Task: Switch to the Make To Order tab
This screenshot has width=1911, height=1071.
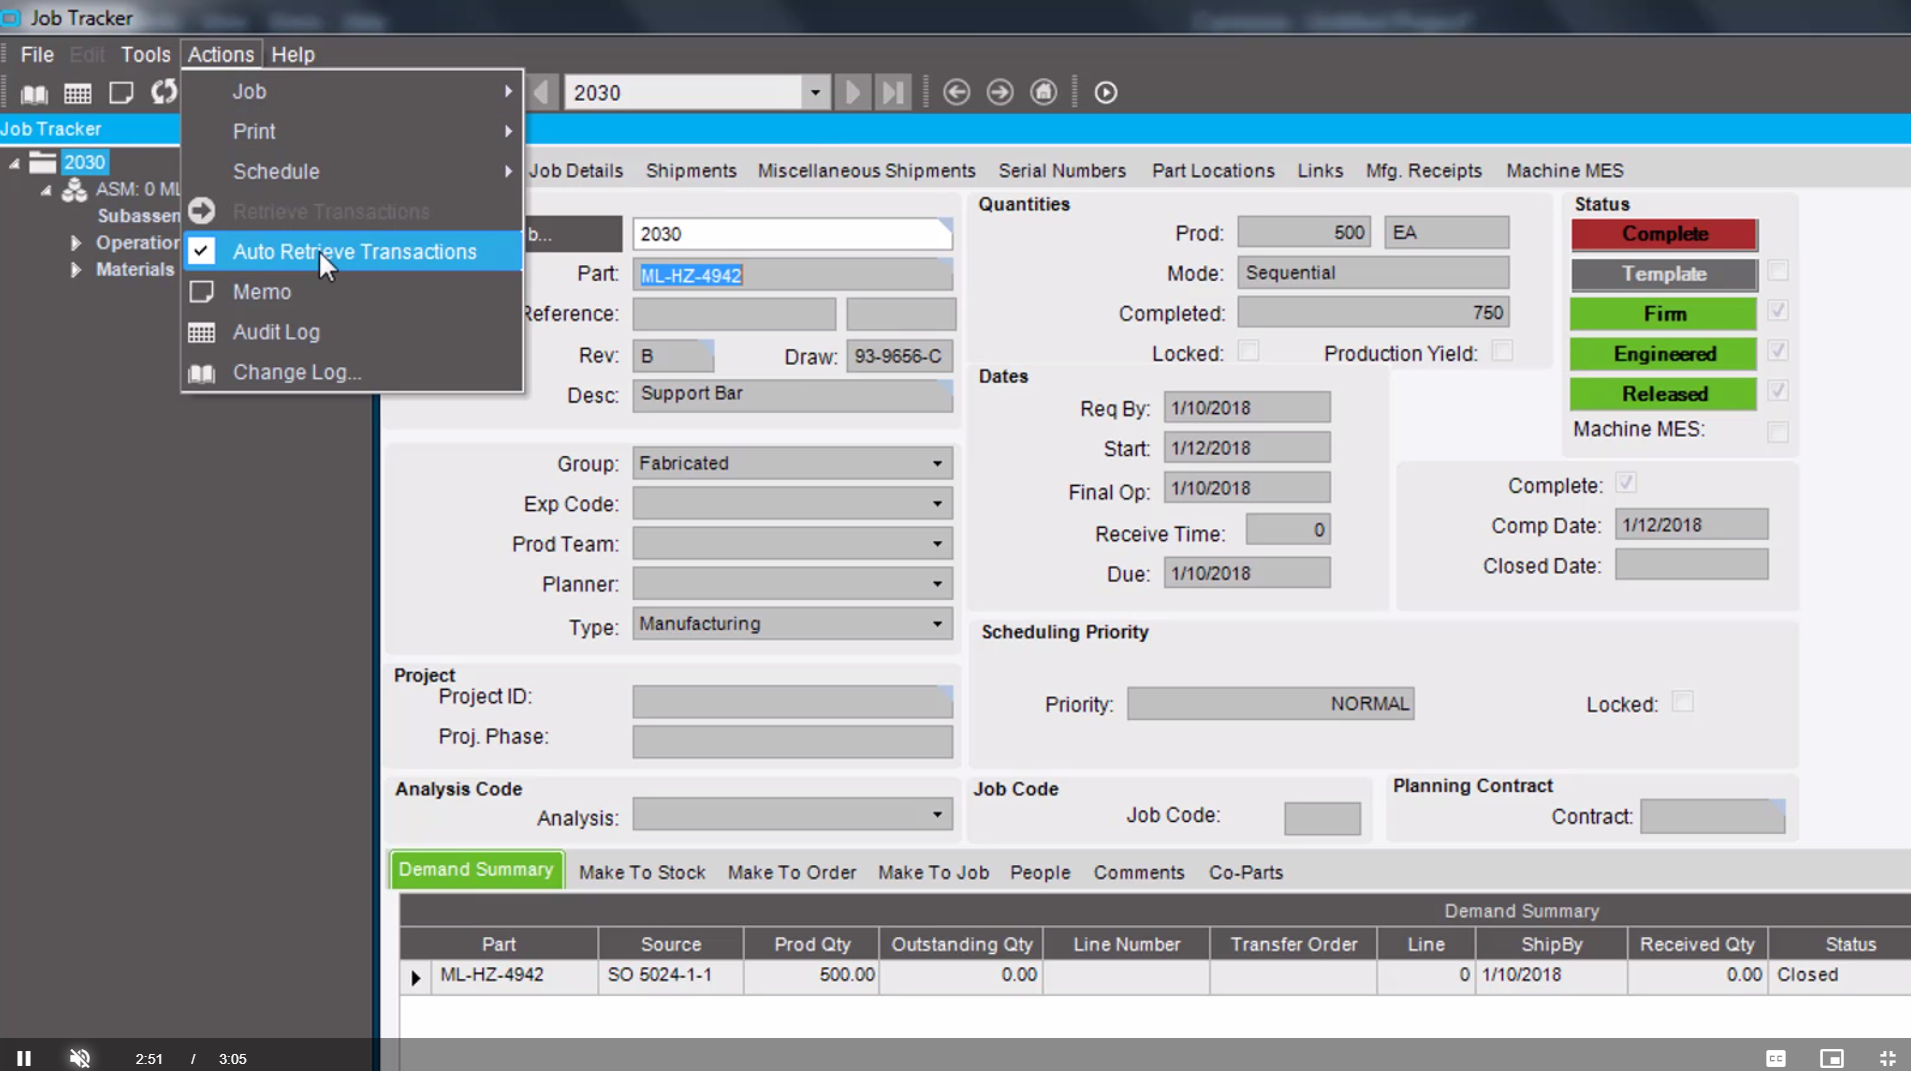Action: pos(791,871)
